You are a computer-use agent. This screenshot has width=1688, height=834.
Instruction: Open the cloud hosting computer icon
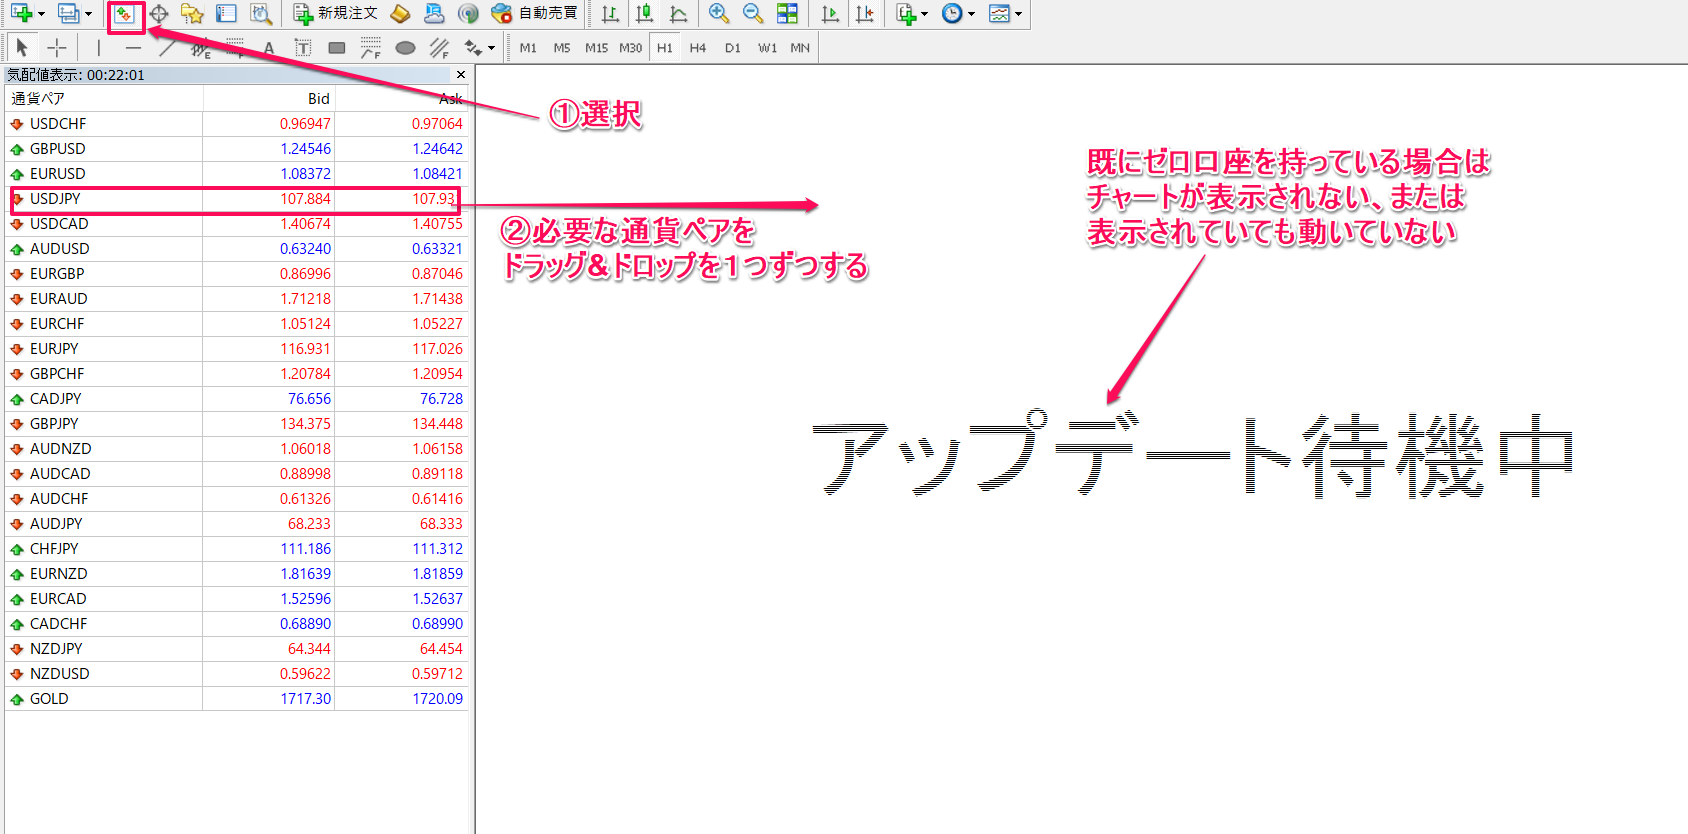pos(434,14)
